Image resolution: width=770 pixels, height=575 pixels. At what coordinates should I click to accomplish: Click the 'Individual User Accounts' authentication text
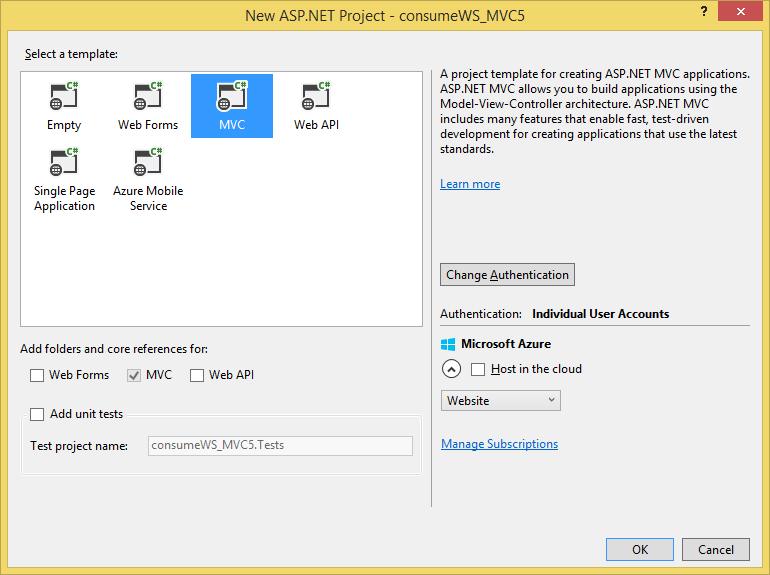pyautogui.click(x=601, y=314)
